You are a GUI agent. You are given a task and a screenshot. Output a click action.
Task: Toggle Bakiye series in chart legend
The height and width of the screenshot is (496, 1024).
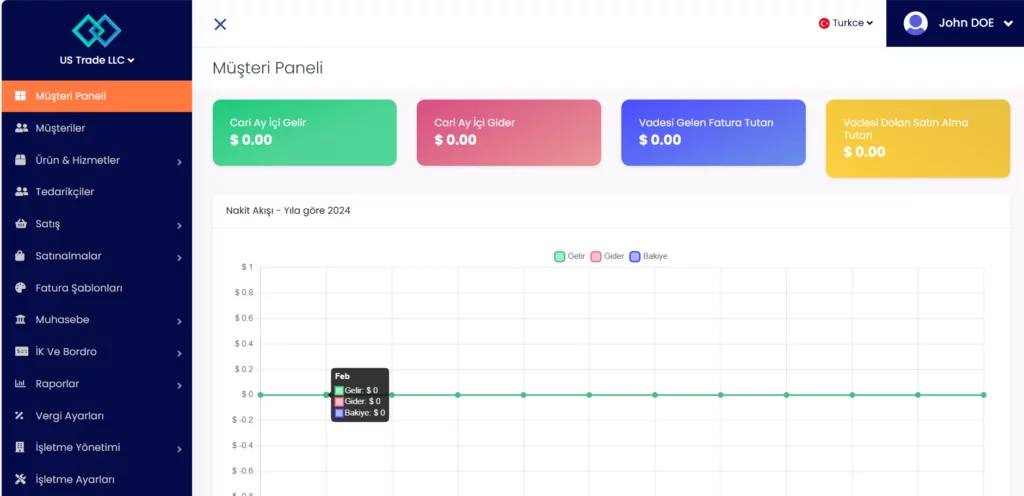(x=648, y=257)
